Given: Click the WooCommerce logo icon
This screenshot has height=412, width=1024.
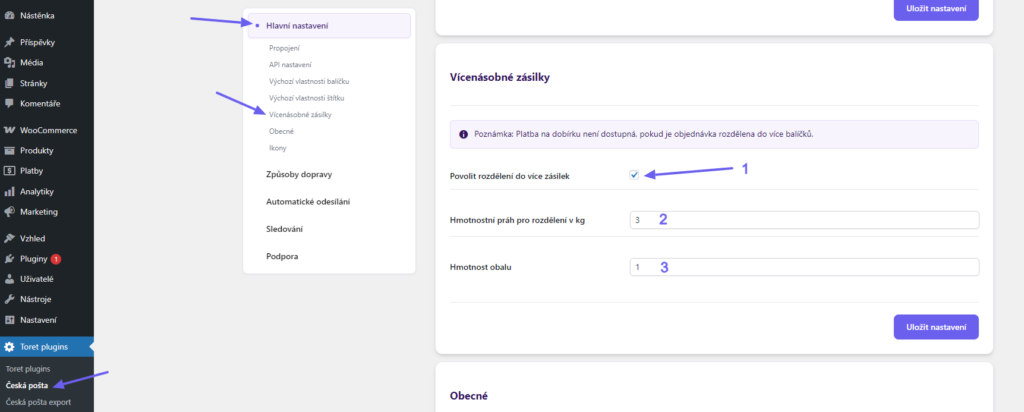Looking at the screenshot, I should 9,130.
